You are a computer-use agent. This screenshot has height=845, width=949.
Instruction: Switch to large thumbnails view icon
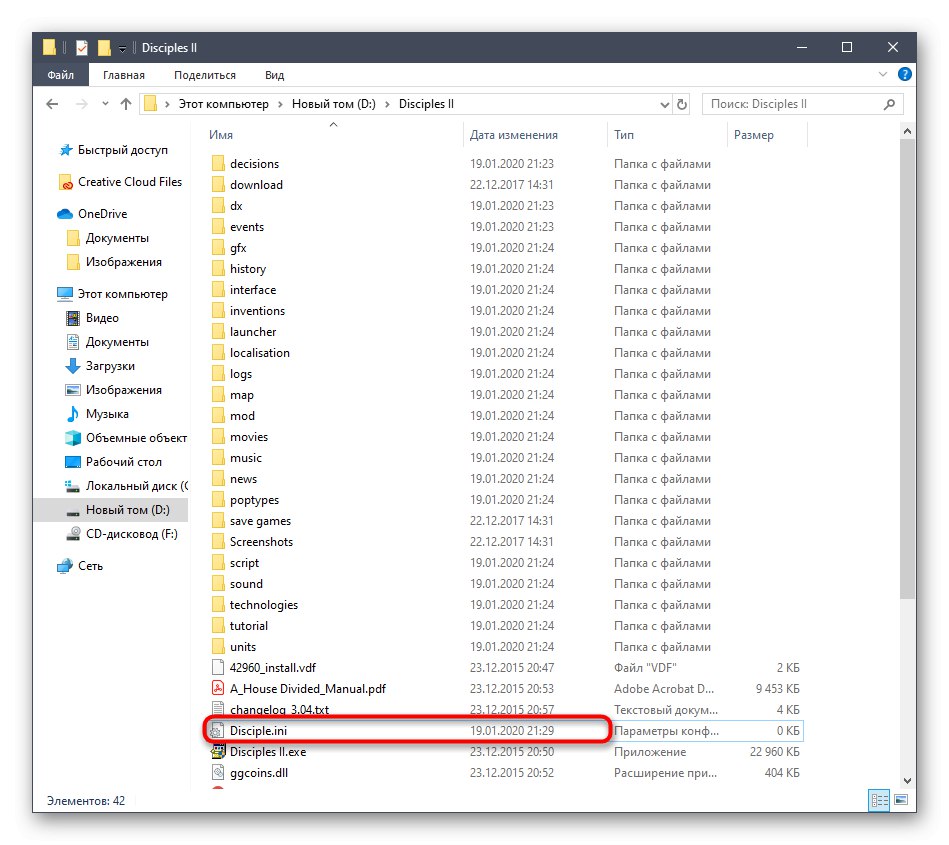[901, 800]
